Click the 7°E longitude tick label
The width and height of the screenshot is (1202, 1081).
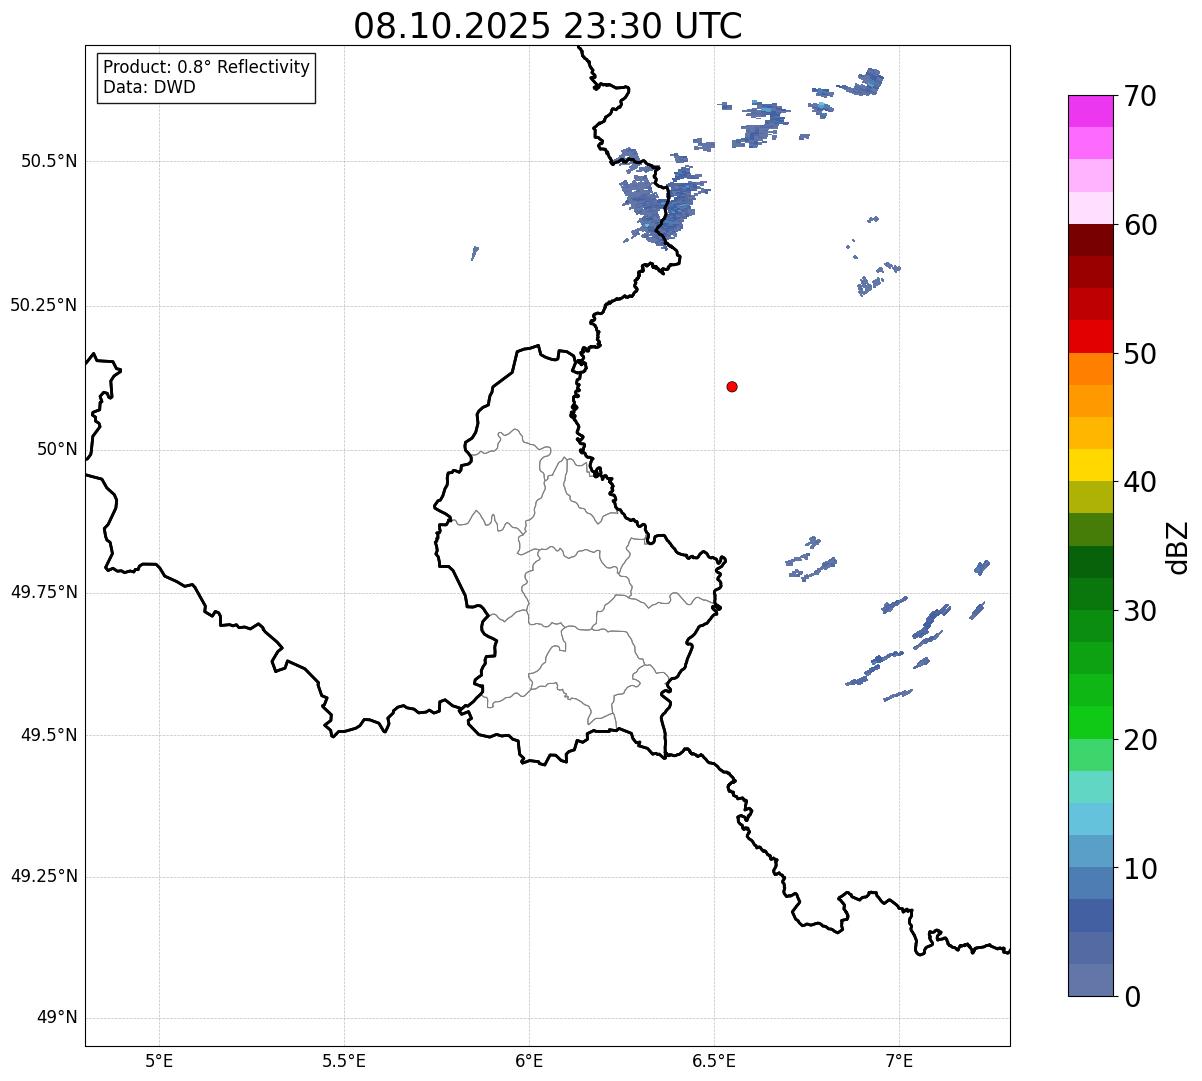point(899,1060)
